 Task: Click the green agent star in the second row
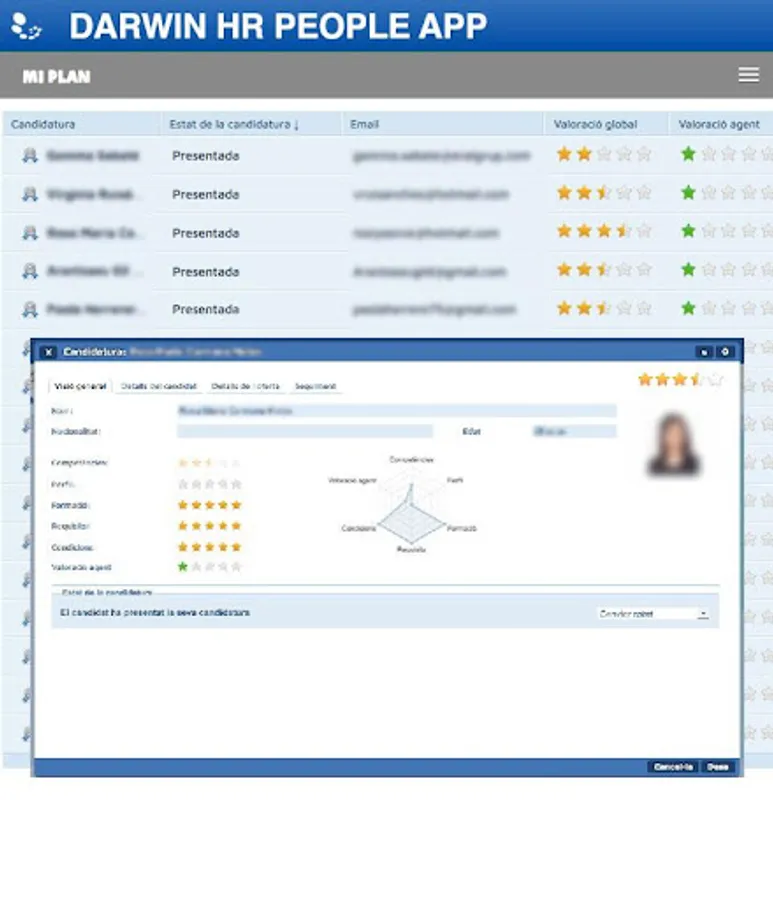688,192
